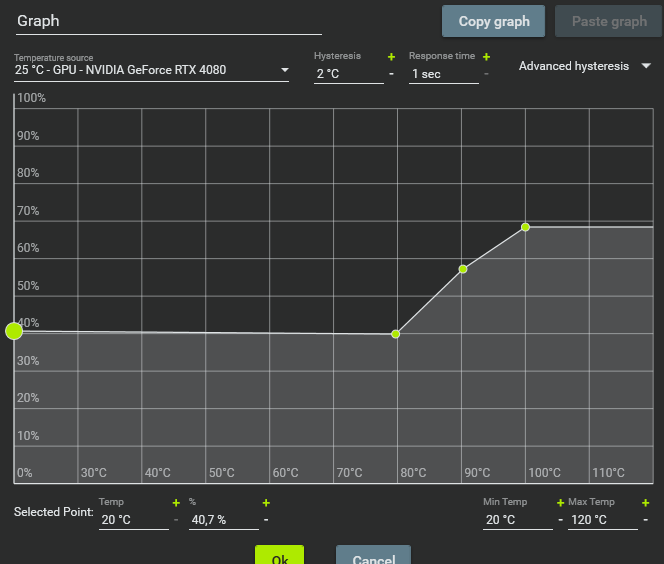The image size is (664, 564).
Task: Lower selected point Temp with minus
Action: click(x=176, y=520)
